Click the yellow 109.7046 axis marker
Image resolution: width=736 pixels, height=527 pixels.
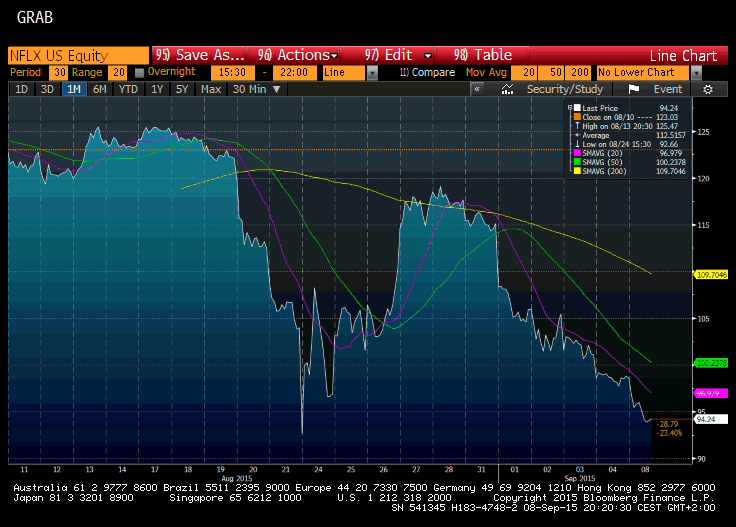pos(711,275)
